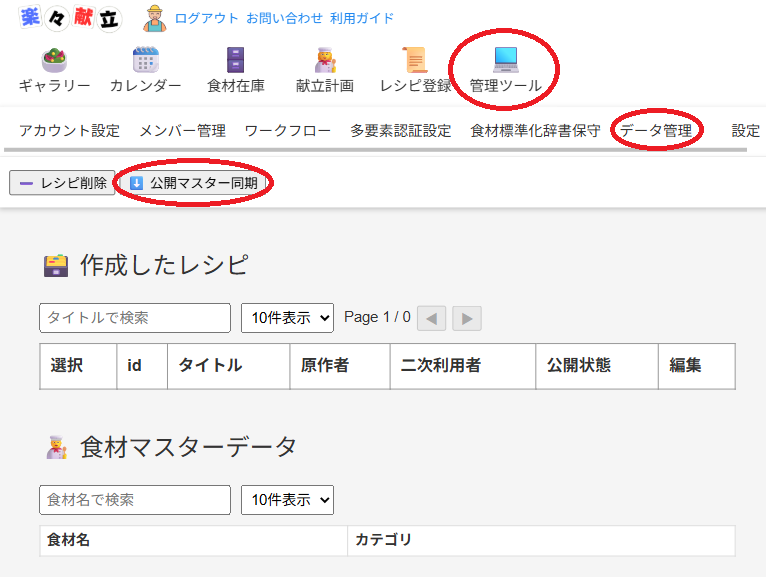
Task: Switch to the アカウント設定 tab
Action: (69, 131)
